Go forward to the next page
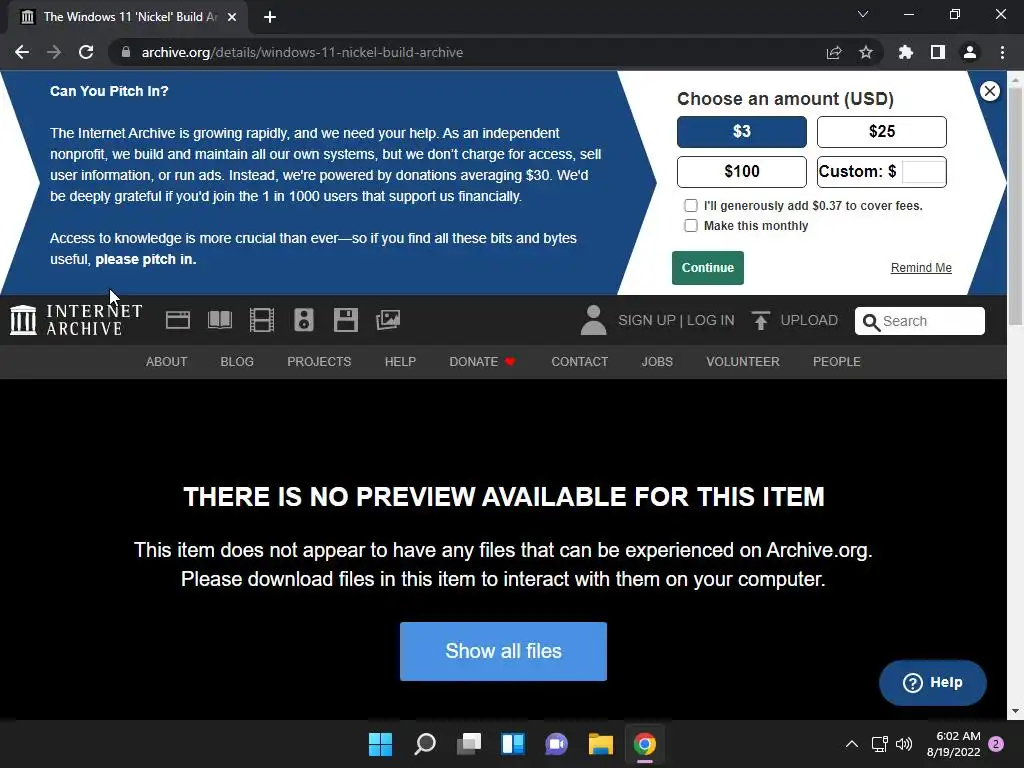 pos(54,52)
